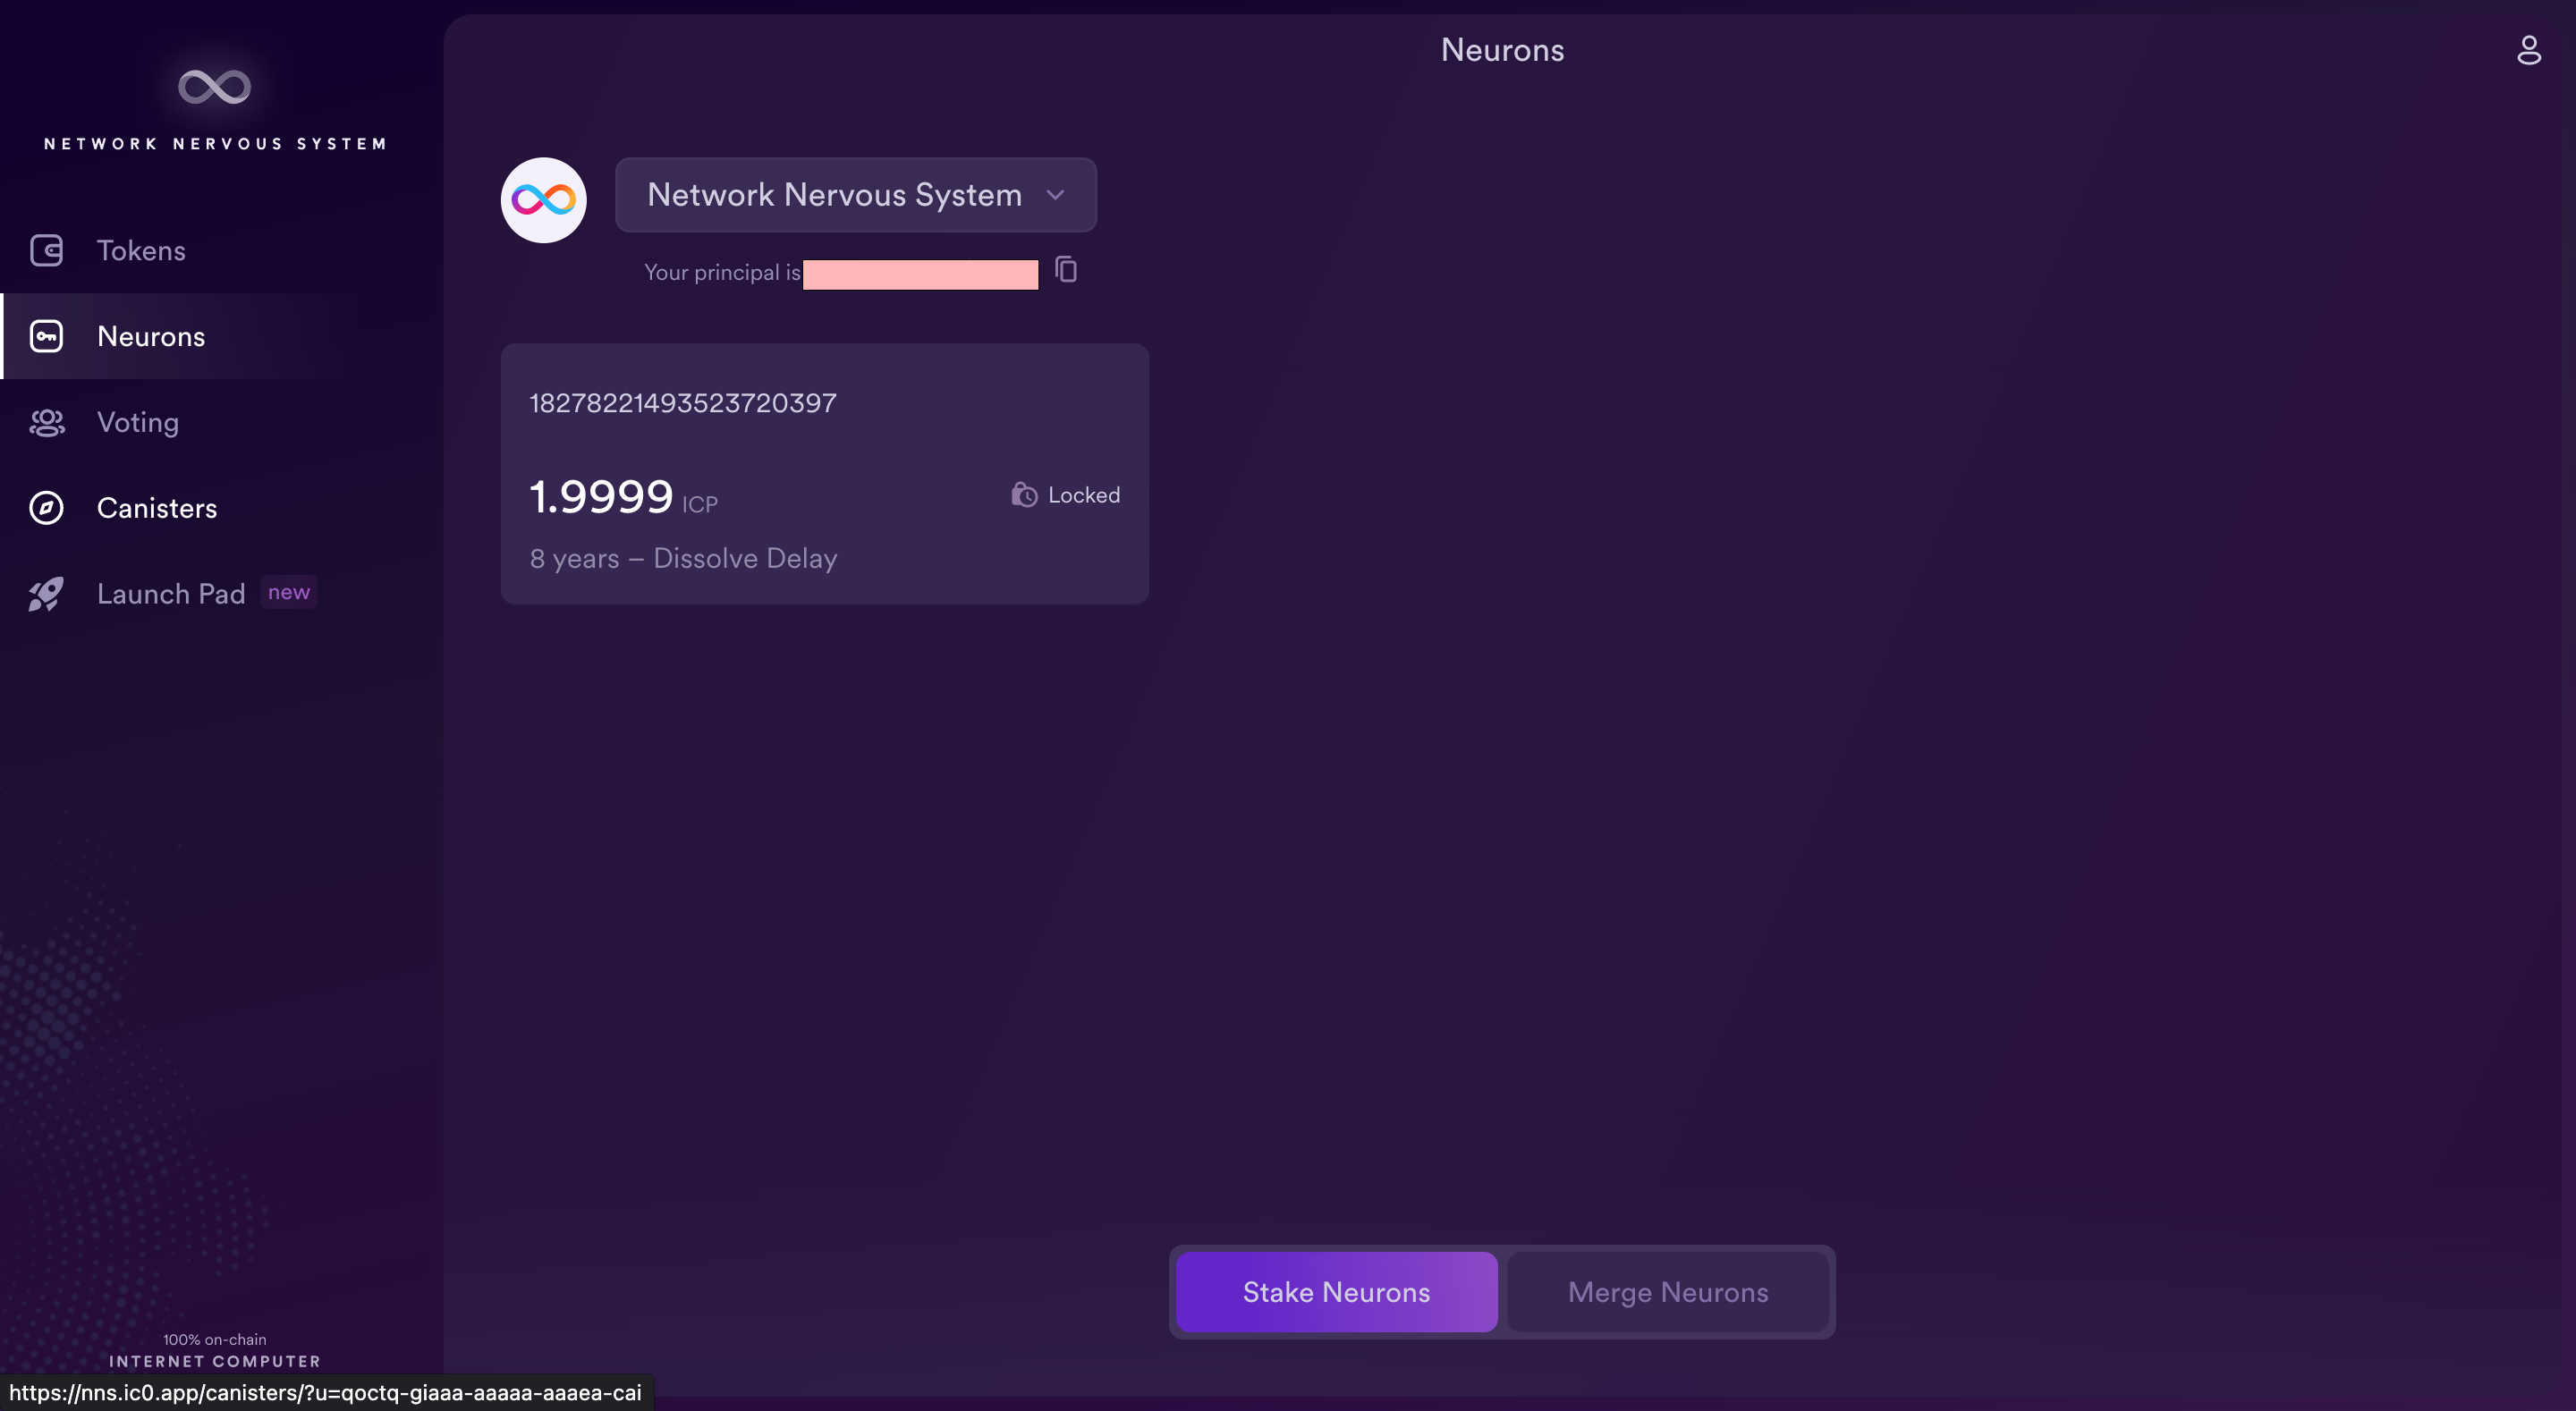
Task: Click the new badge beside Launch Pad
Action: point(289,592)
